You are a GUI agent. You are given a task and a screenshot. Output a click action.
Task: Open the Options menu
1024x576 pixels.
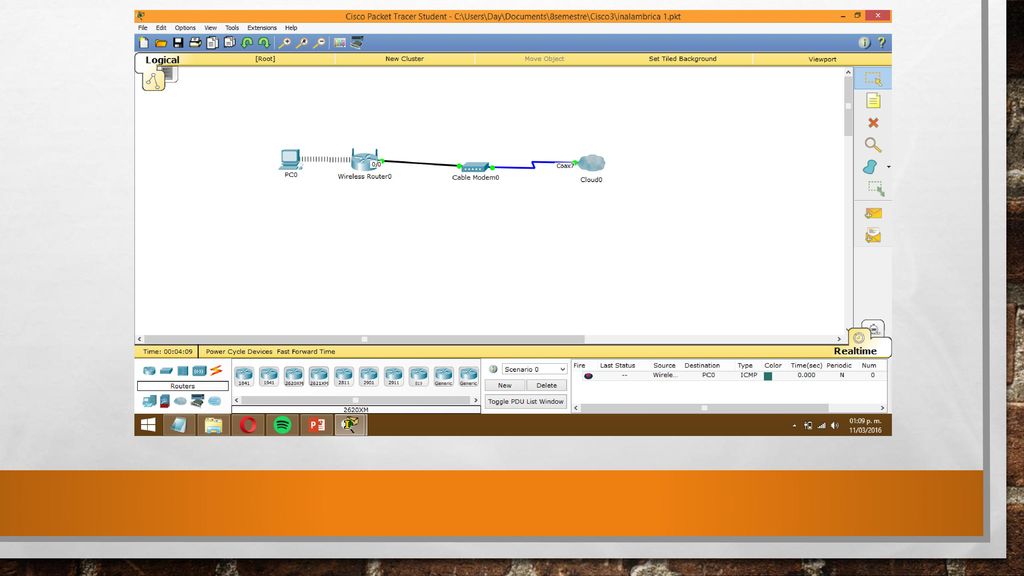point(185,28)
